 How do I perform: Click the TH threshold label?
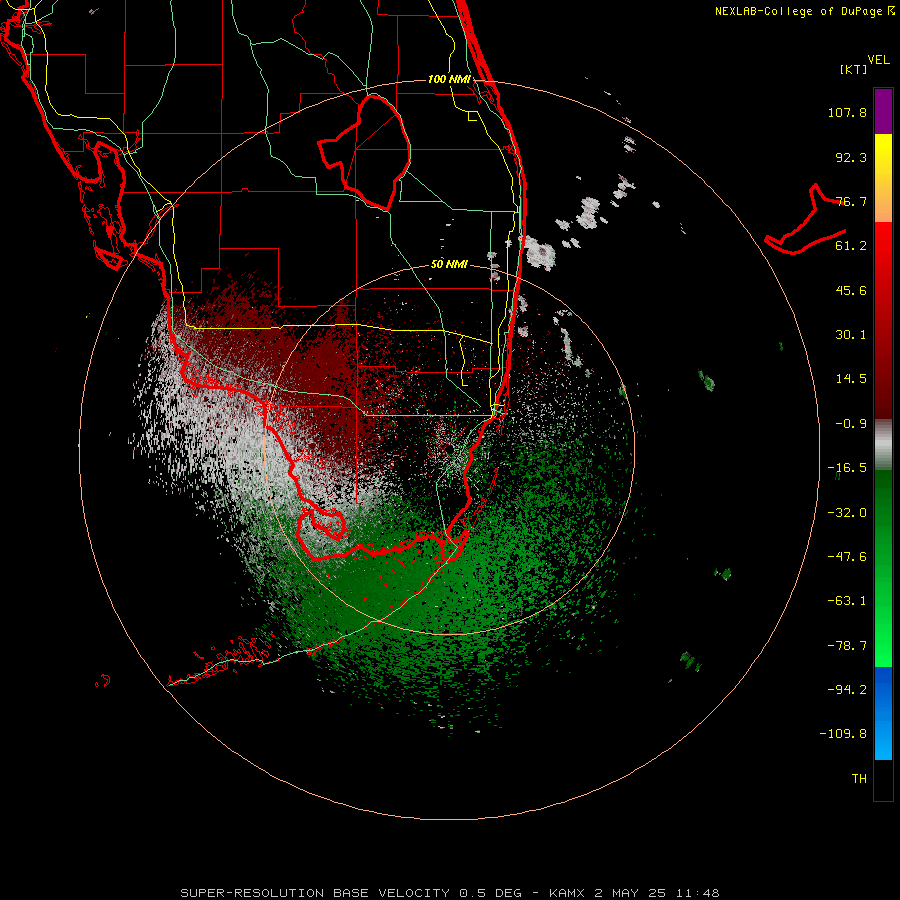click(x=859, y=779)
